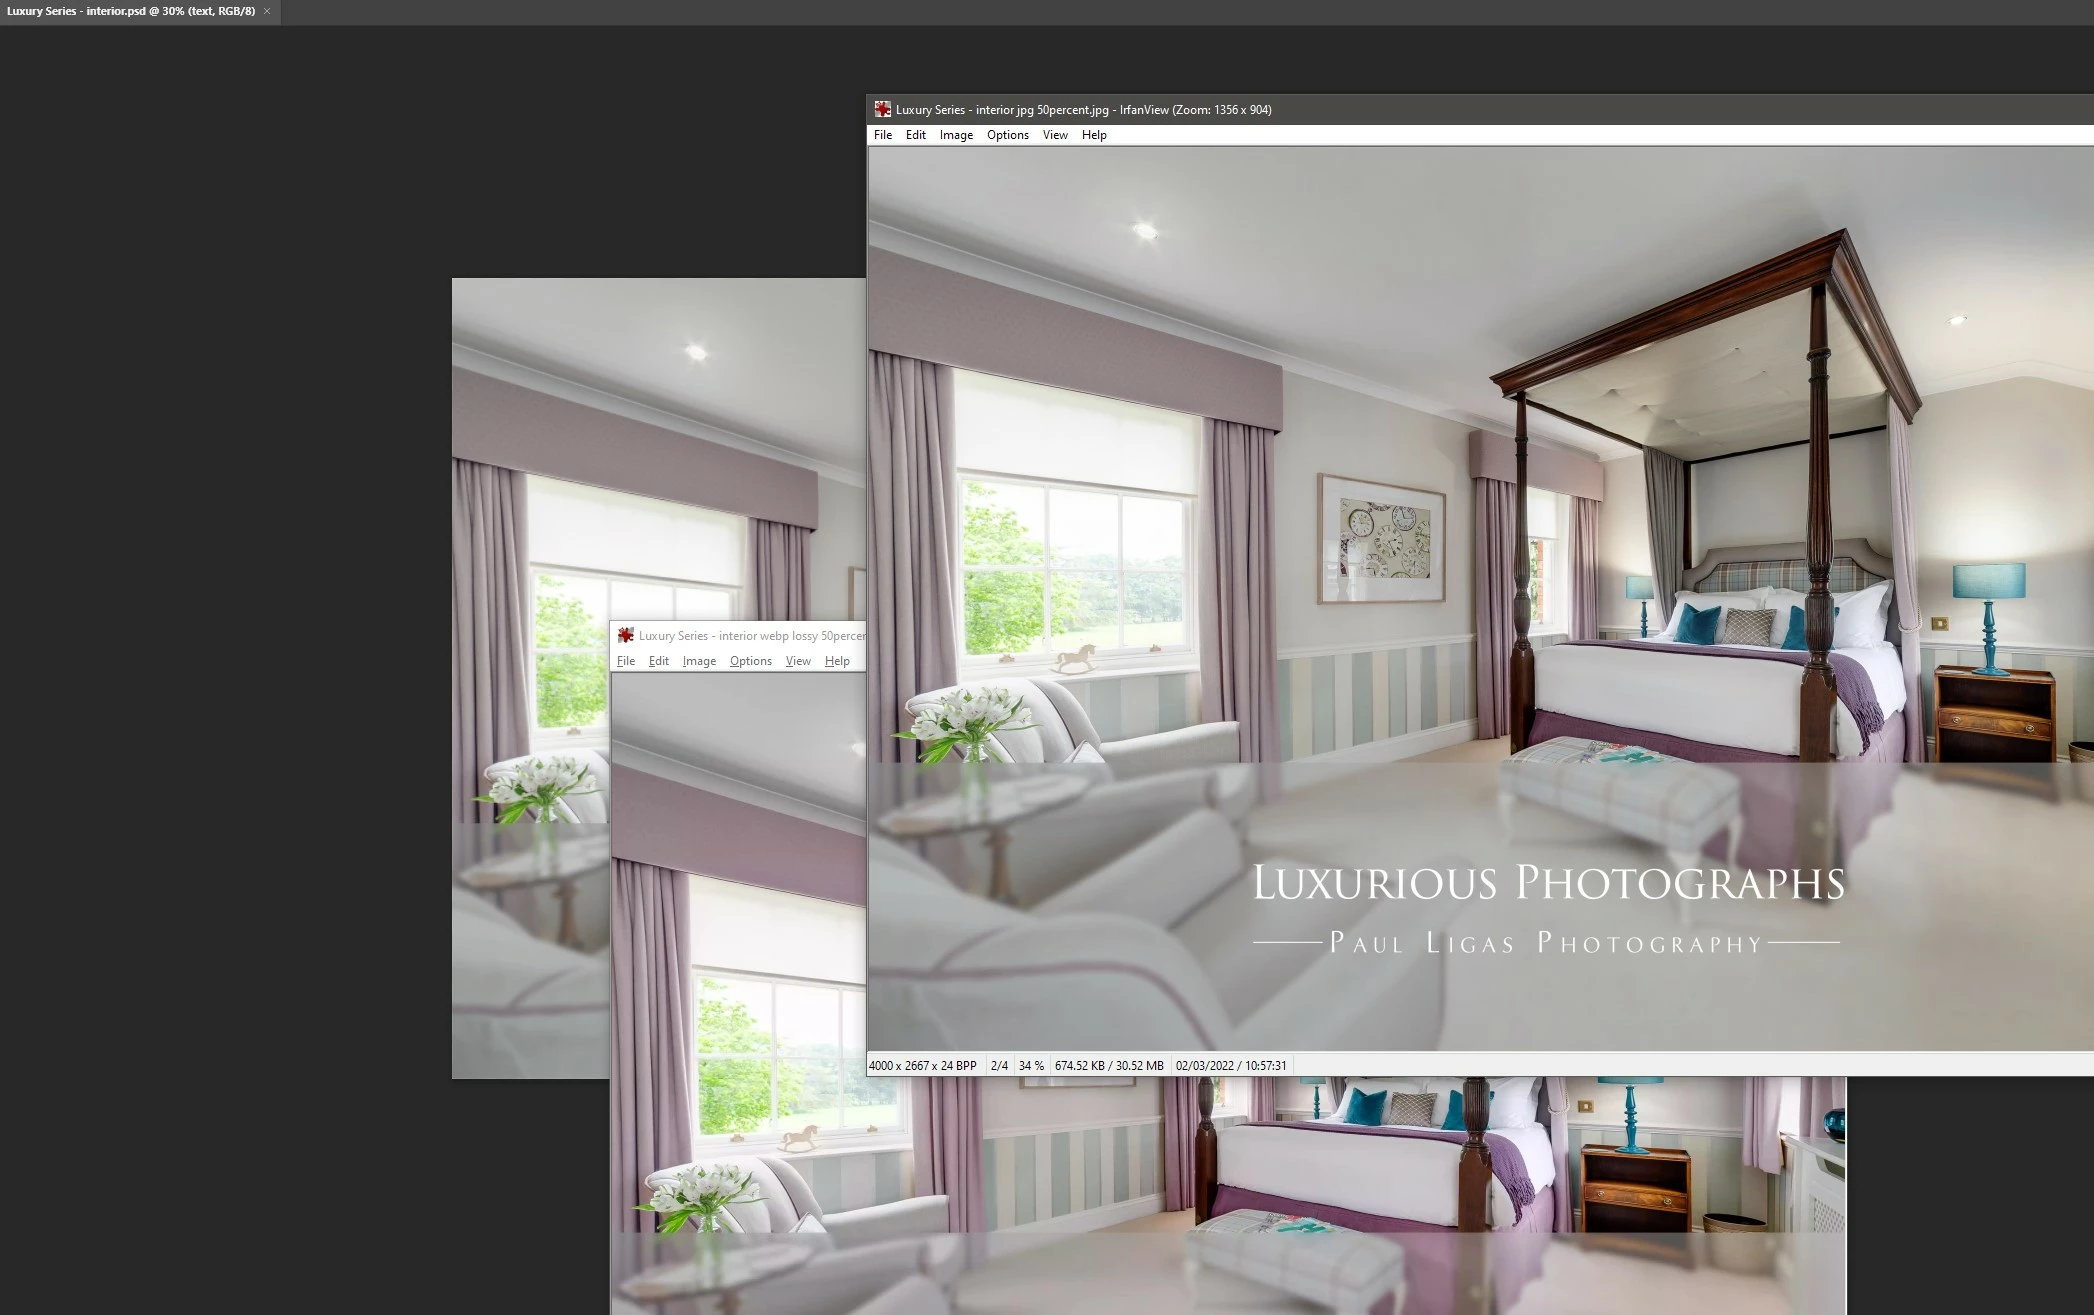Select the Luxury Series interior.psd Photoshop tab

(x=130, y=11)
